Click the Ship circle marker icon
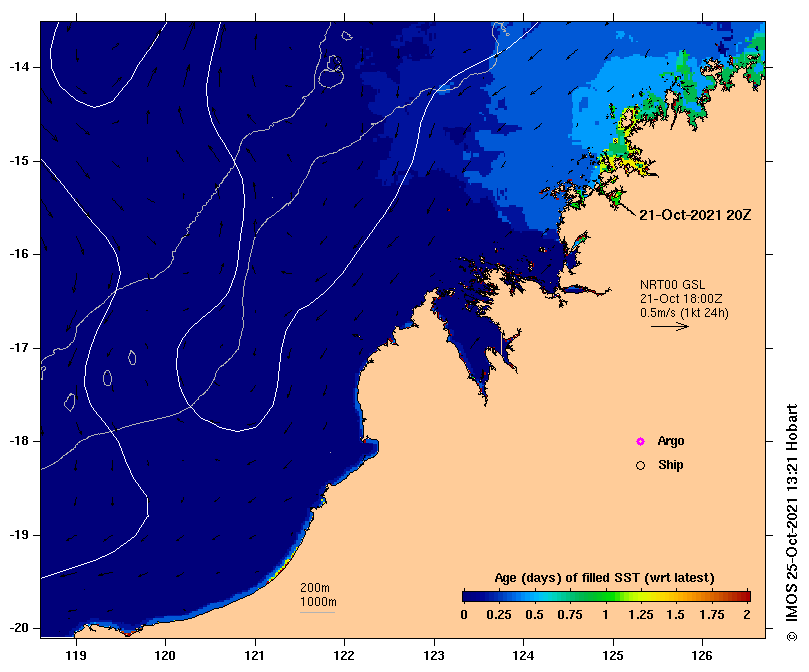This screenshot has height=672, width=809. 640,465
